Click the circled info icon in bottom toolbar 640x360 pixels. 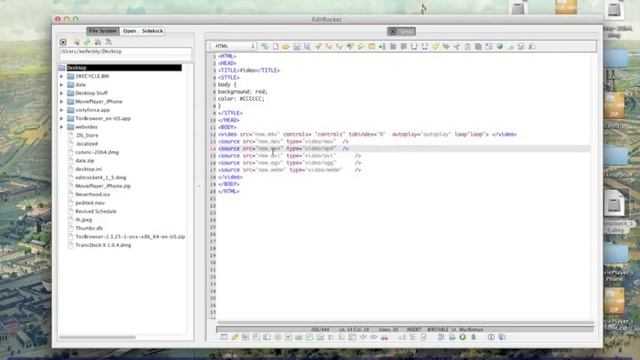[x=491, y=337]
